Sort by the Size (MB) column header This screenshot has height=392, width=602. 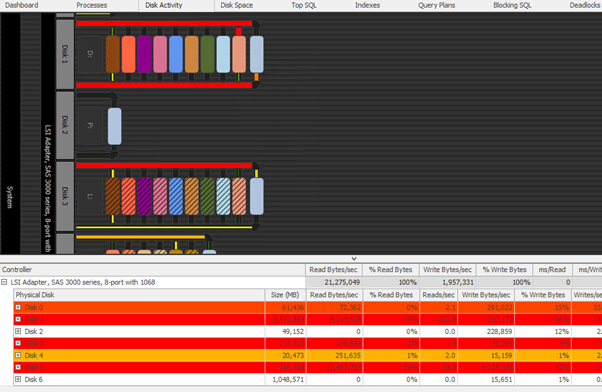[285, 295]
